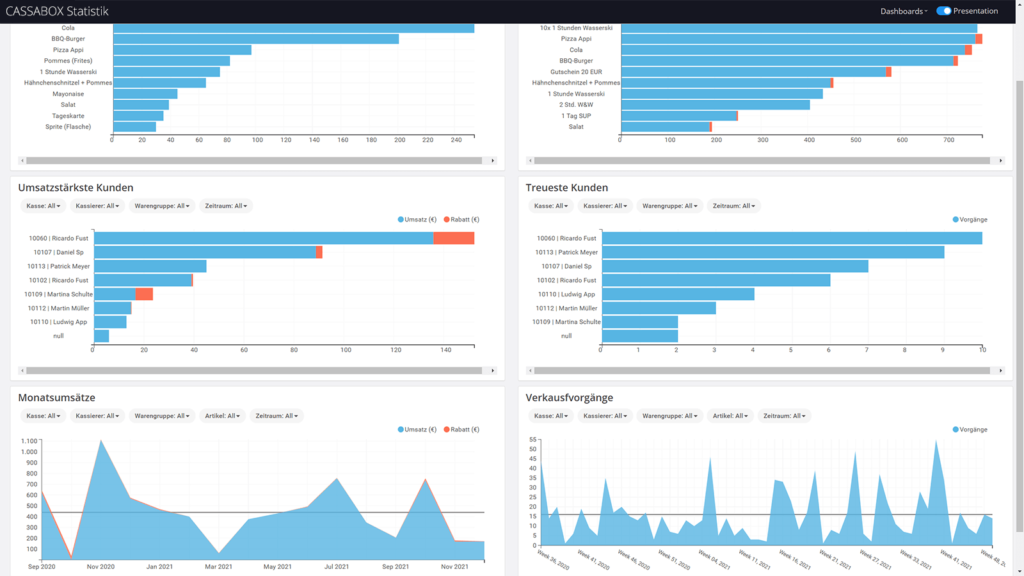Open Artikel filter in Verkaufsvorgänge panel
This screenshot has width=1024, height=576.
click(x=729, y=416)
